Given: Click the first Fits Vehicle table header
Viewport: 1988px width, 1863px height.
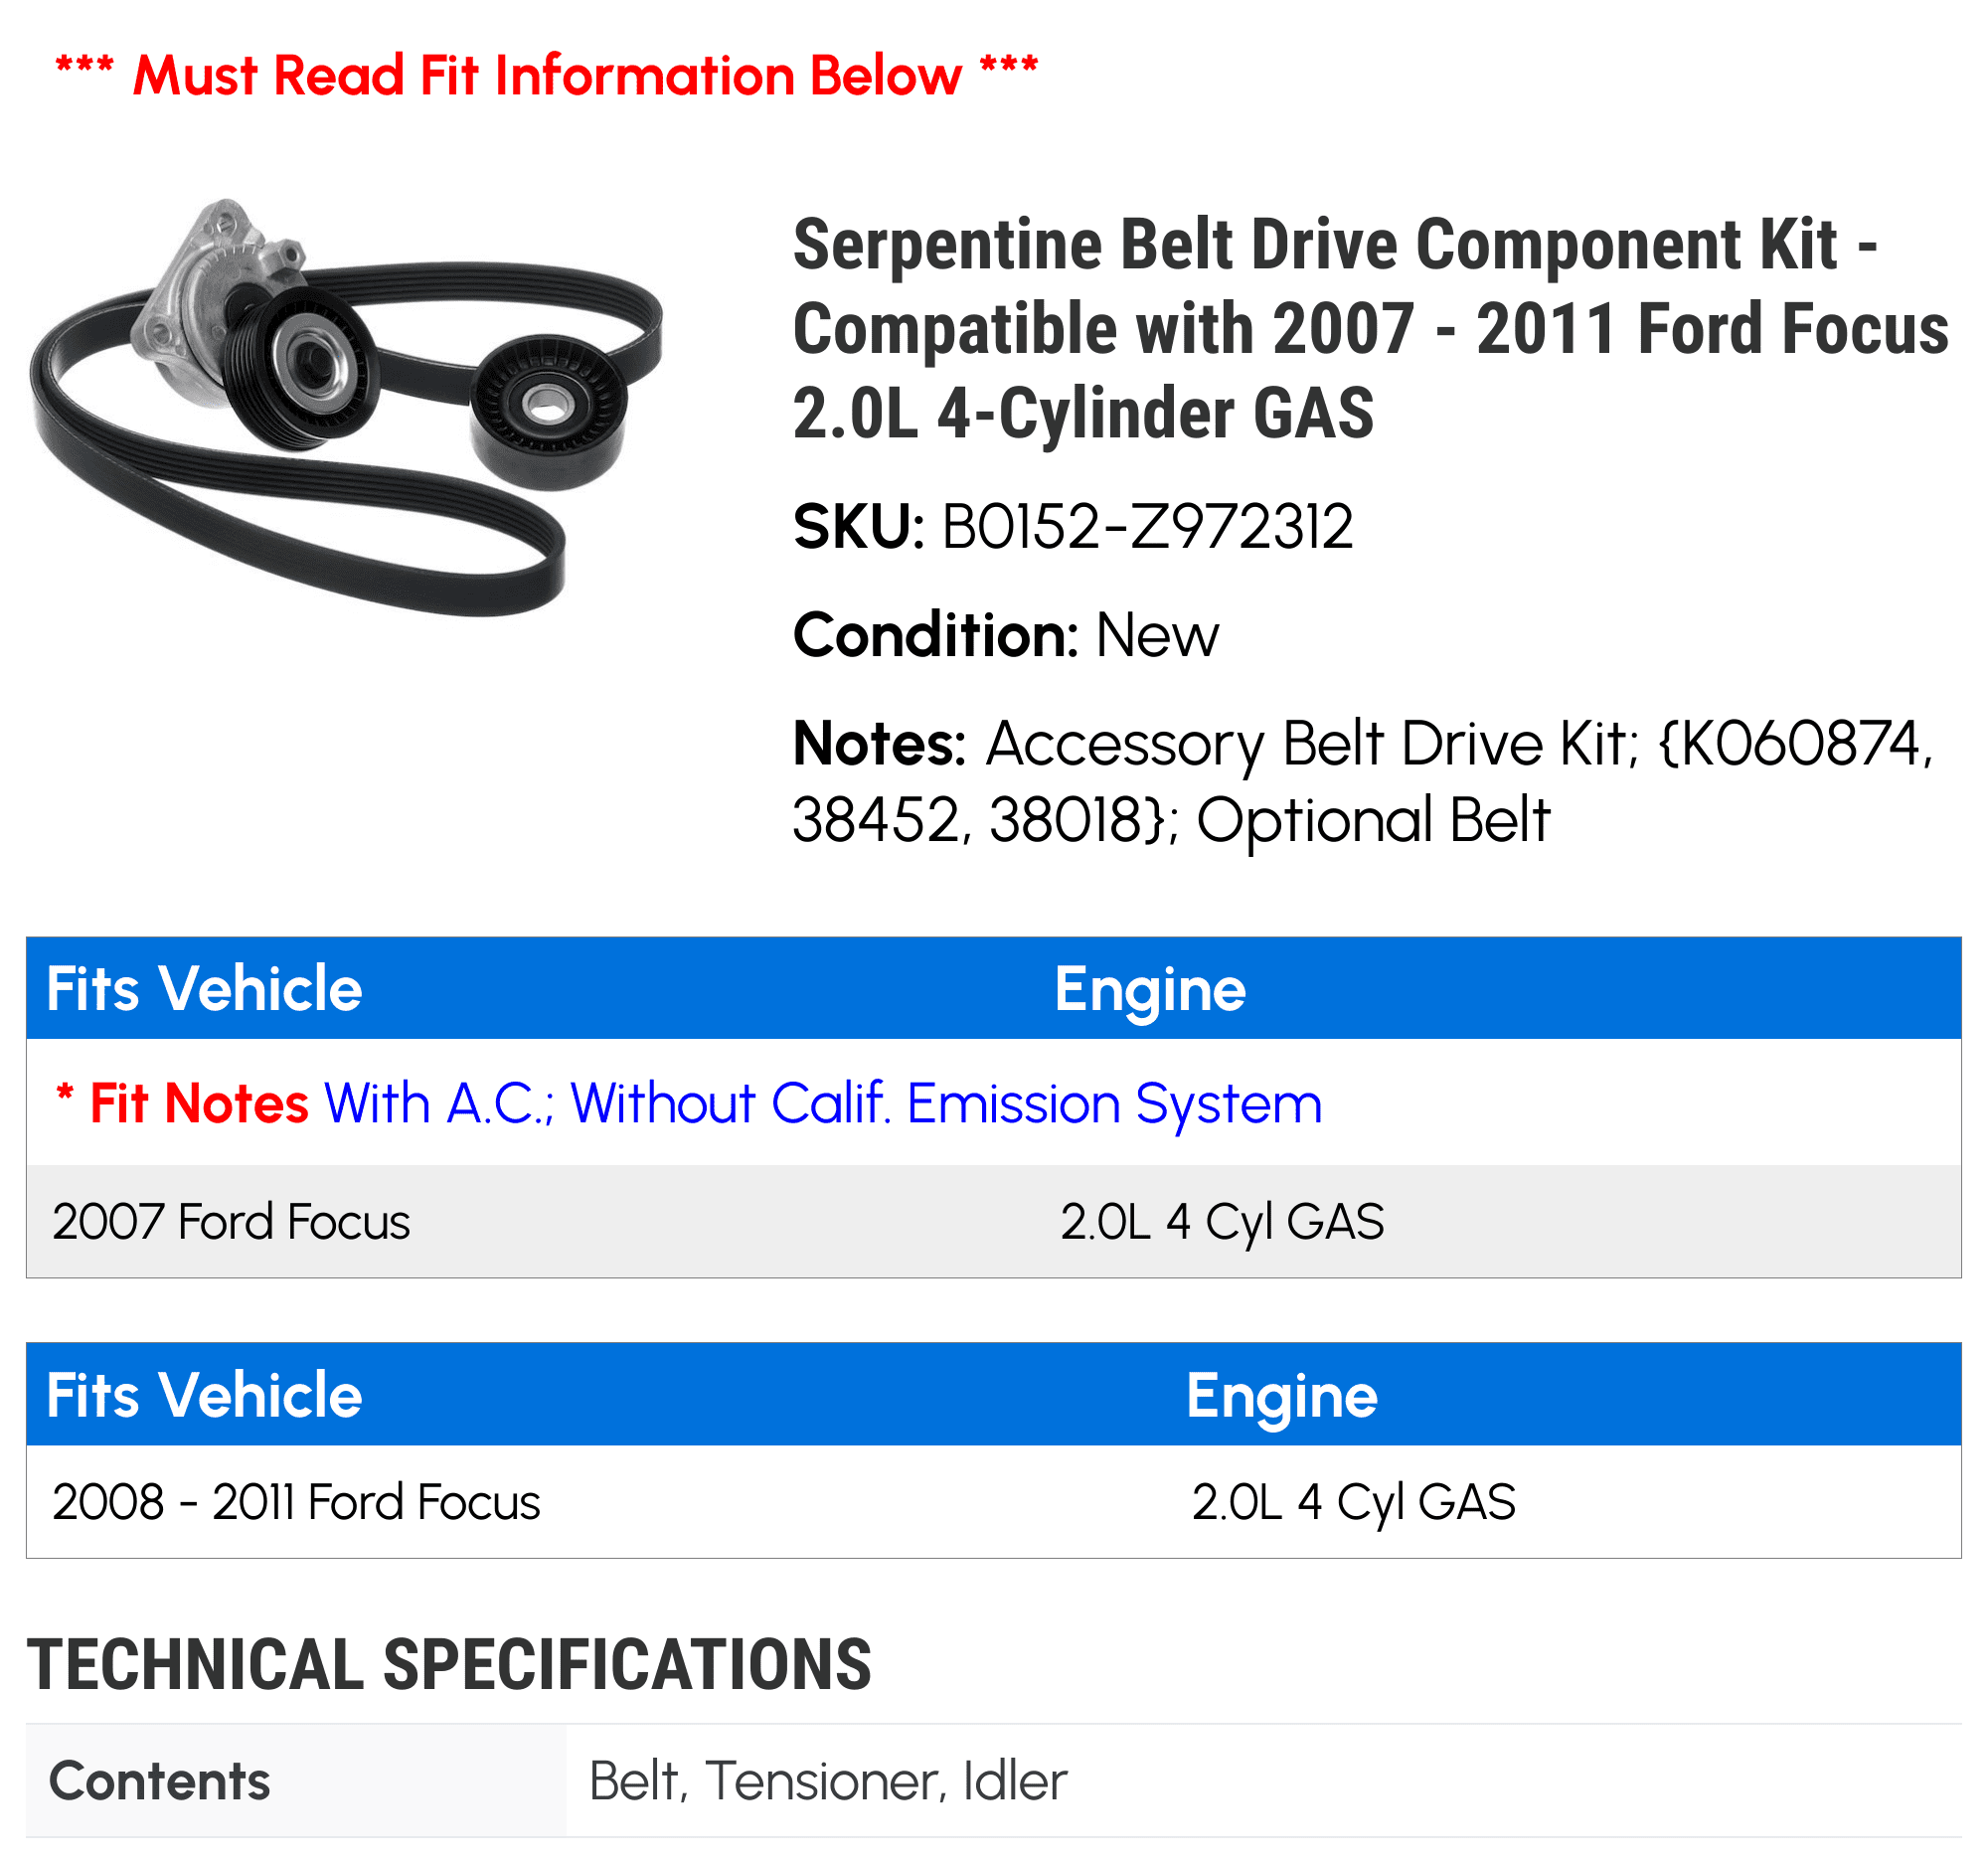Looking at the screenshot, I should pos(204,989).
